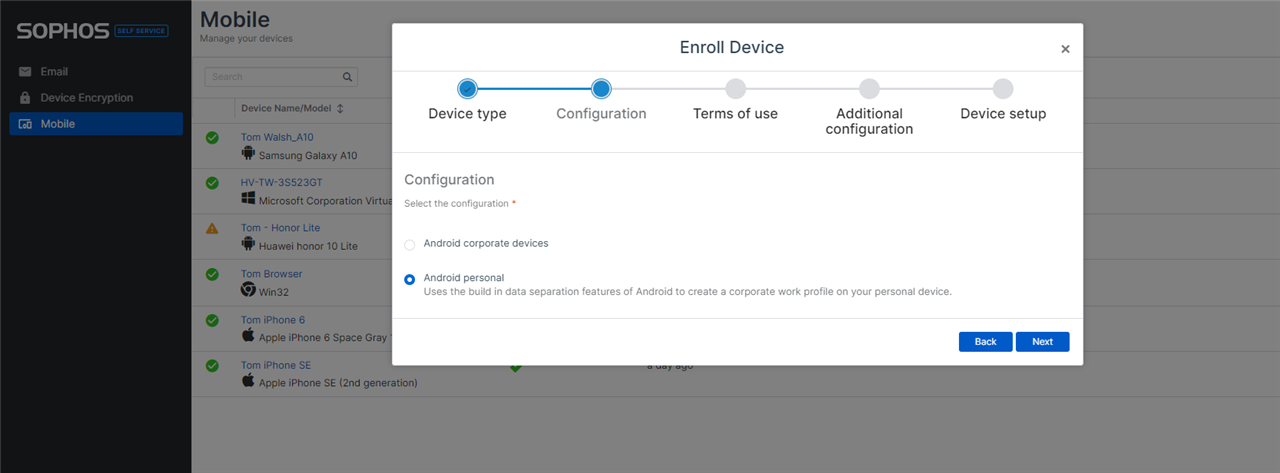
Task: Close the Enroll Device dialog
Action: pyautogui.click(x=1065, y=49)
